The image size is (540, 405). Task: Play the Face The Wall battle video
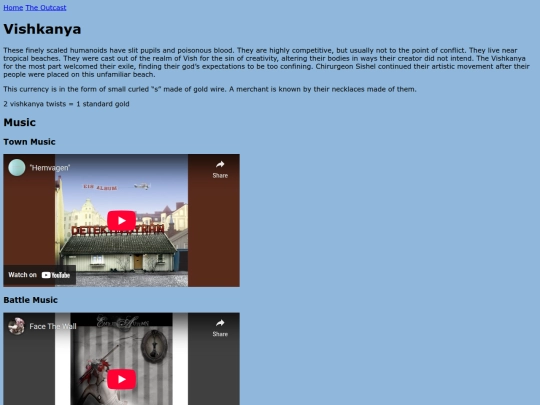[122, 379]
